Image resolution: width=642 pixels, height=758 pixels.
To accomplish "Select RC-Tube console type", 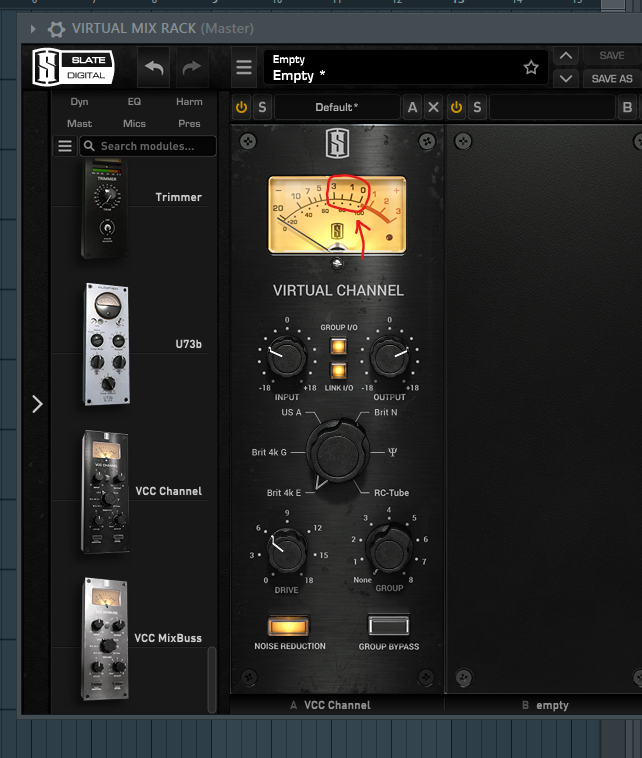I will click(x=392, y=493).
